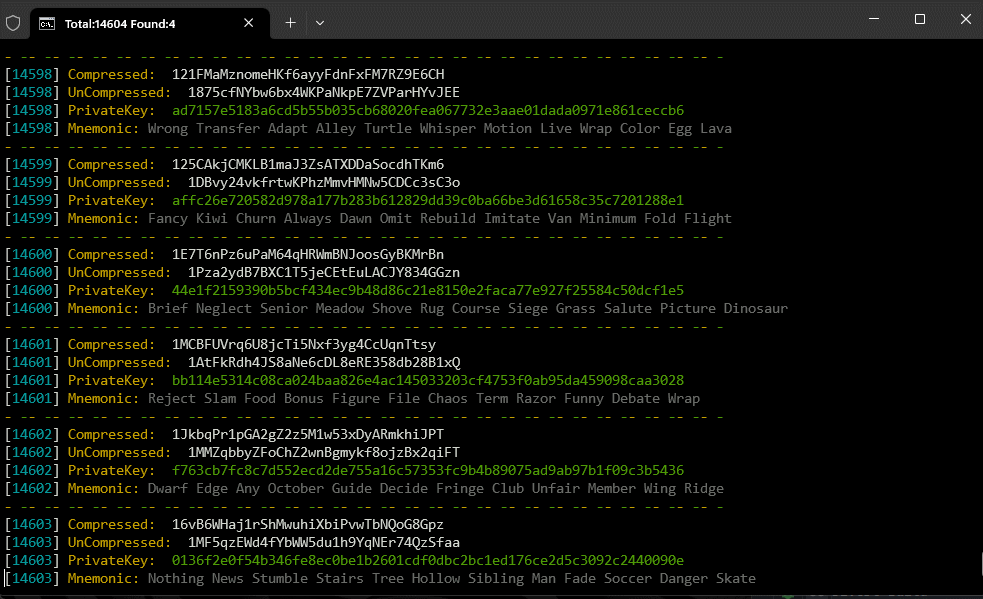
Task: Click compressed address 1JkbqPr1pGA2gZ2z5M1w53xDyARmkhiJPT
Action: [308, 435]
